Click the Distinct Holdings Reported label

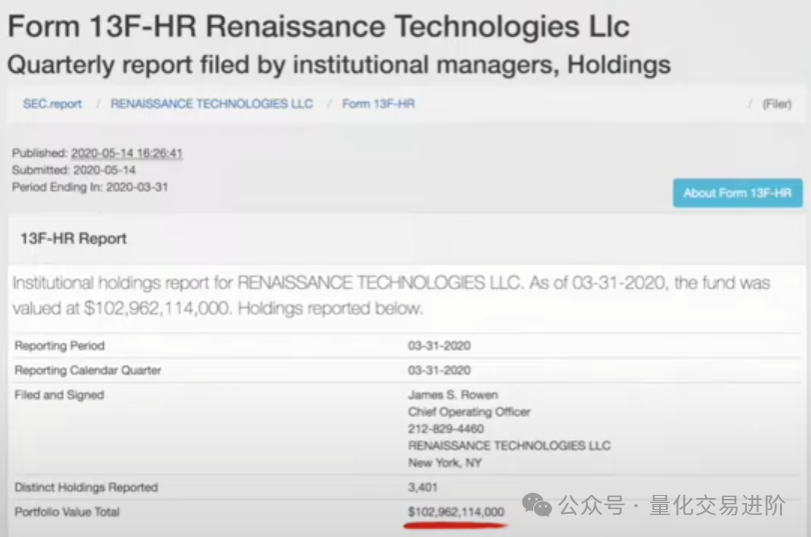pos(86,487)
